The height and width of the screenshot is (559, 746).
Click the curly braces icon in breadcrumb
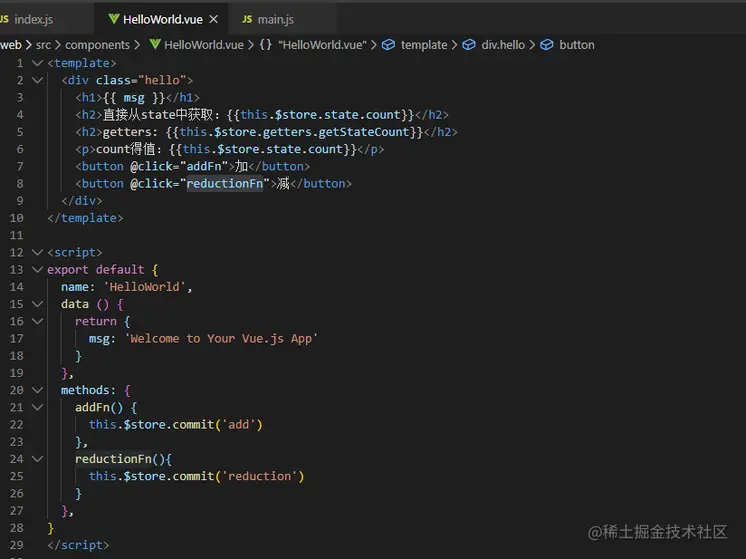[265, 45]
